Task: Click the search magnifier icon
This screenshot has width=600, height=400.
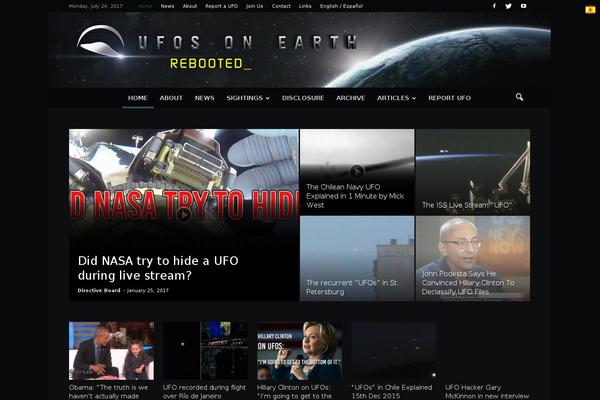Action: click(x=519, y=97)
